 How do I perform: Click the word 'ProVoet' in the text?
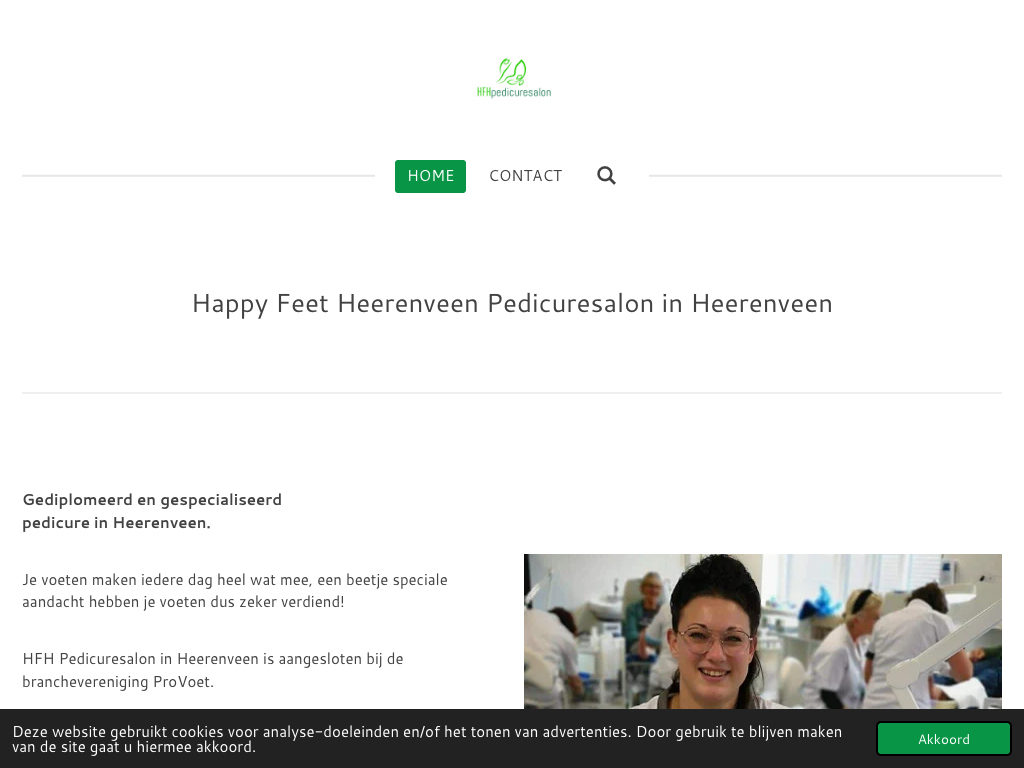(183, 682)
